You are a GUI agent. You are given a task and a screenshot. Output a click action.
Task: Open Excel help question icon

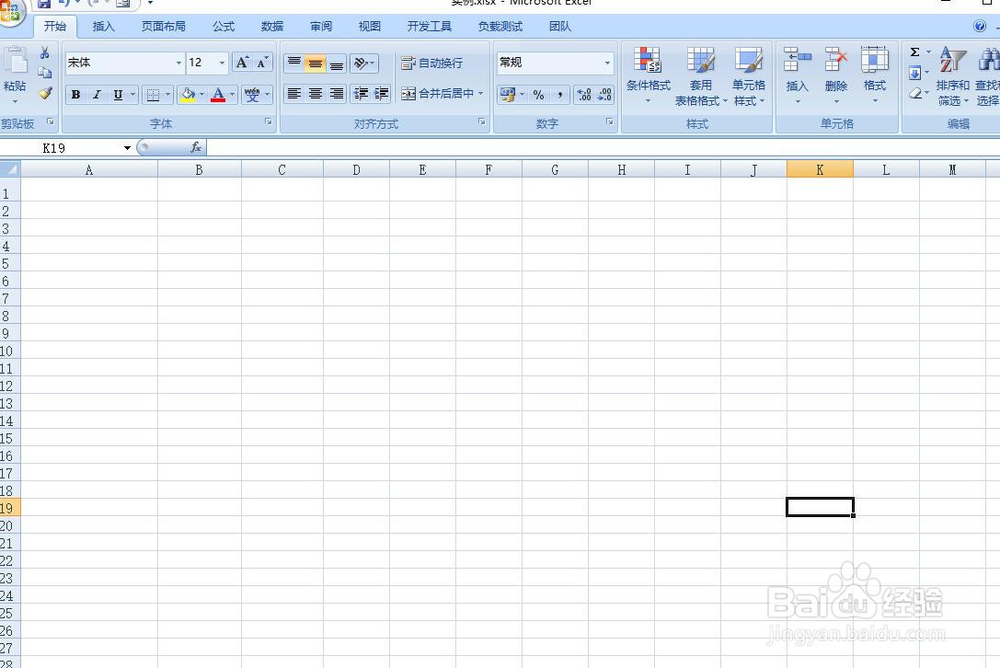click(980, 26)
